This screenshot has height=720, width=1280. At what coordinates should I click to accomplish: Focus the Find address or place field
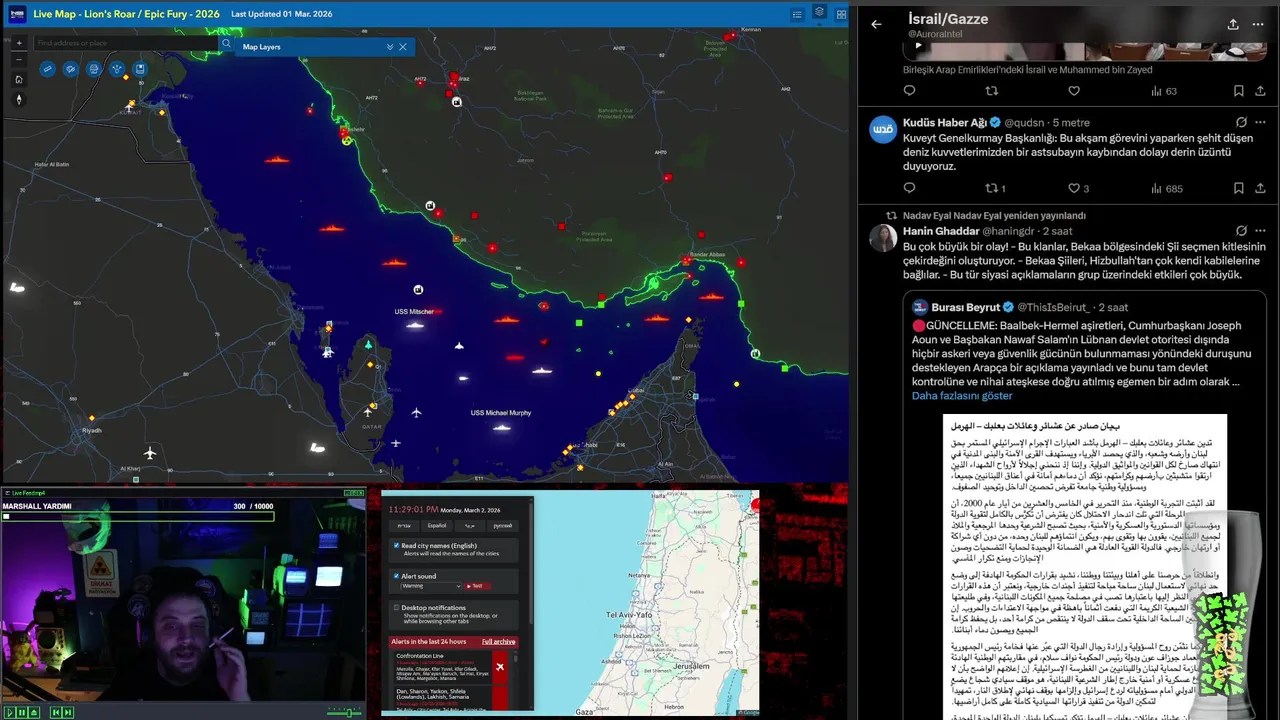(x=125, y=44)
